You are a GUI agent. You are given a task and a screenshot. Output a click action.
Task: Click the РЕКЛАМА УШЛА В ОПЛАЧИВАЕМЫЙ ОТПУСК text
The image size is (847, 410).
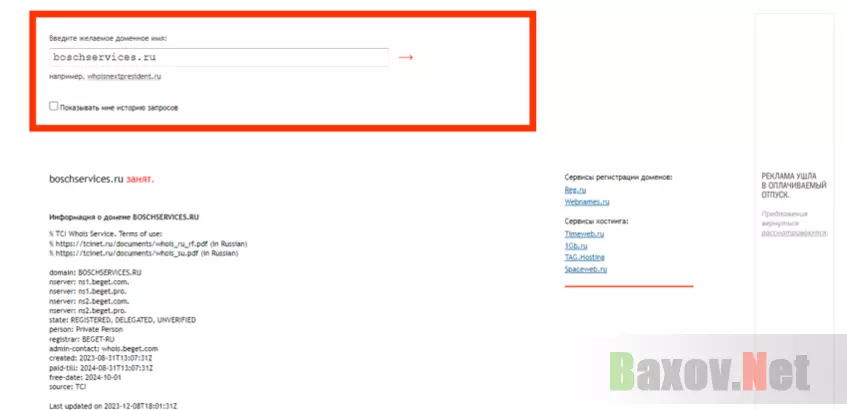(794, 185)
